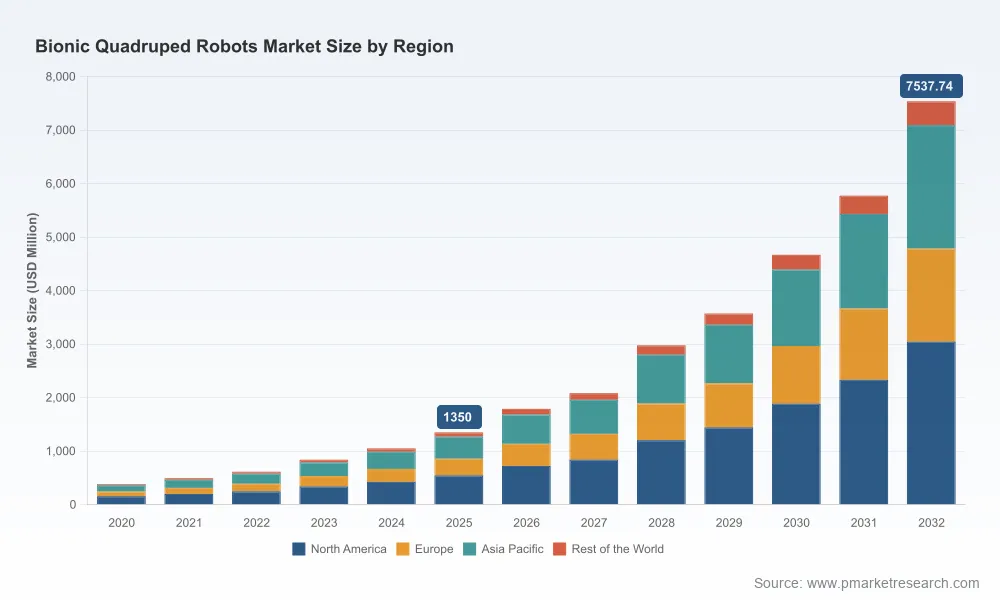The image size is (1000, 600).
Task: Click the 1,000 y-axis tick label
Action: click(x=61, y=451)
